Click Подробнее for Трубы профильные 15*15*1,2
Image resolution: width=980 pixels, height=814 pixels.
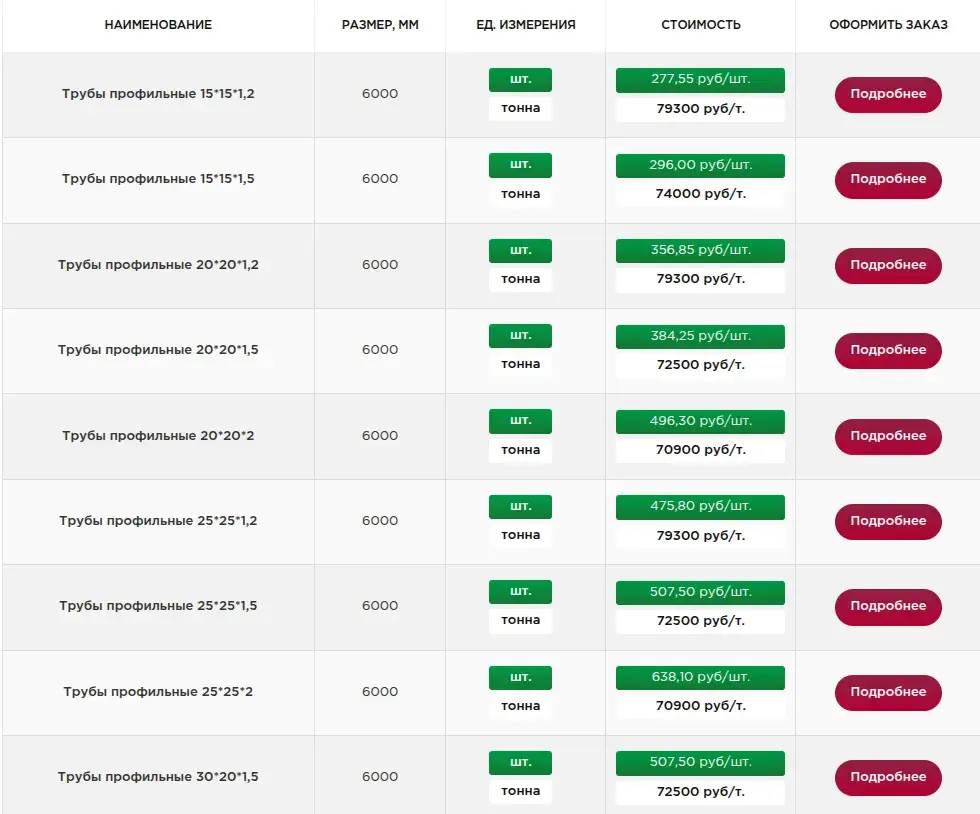[x=888, y=94]
